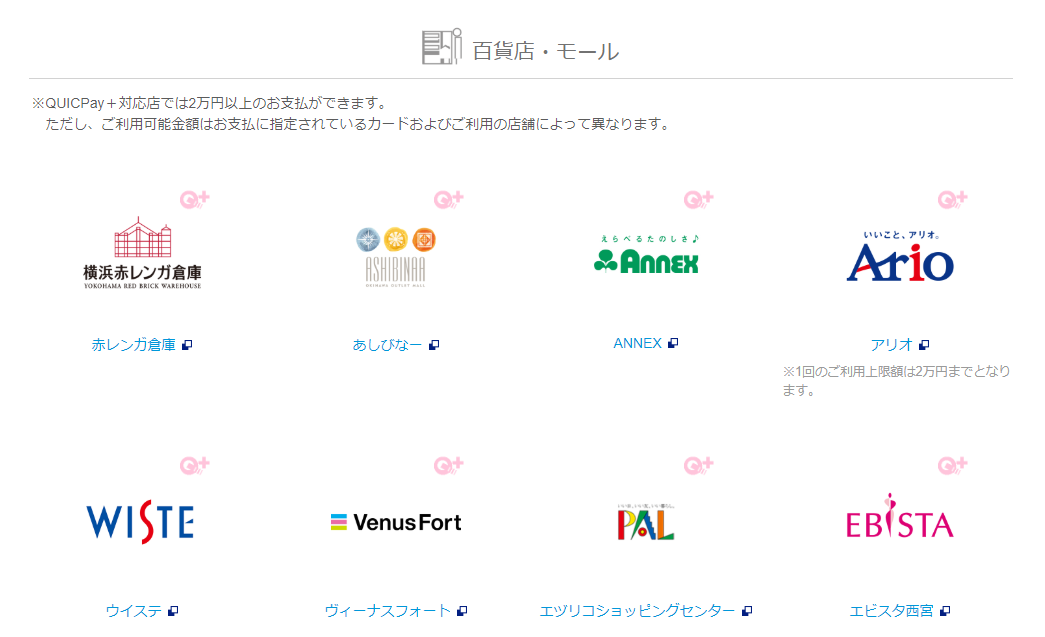Open the 赤レンガ倉庫 link
Screen dimensions: 1045x637
[x=133, y=345]
